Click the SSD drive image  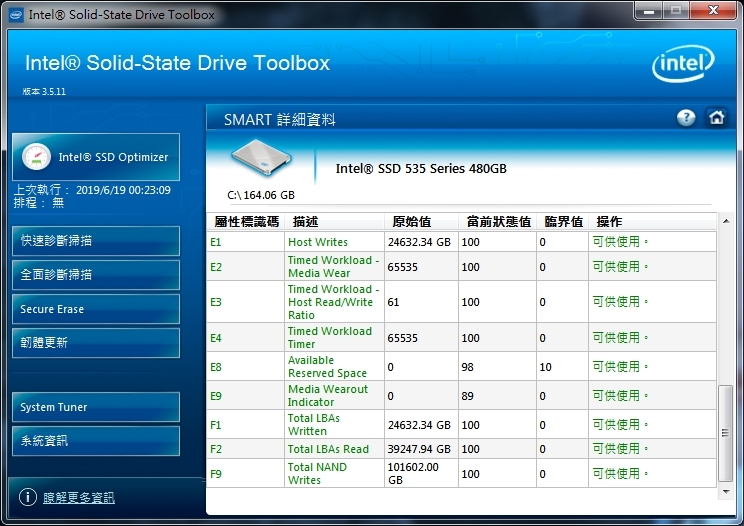point(261,157)
